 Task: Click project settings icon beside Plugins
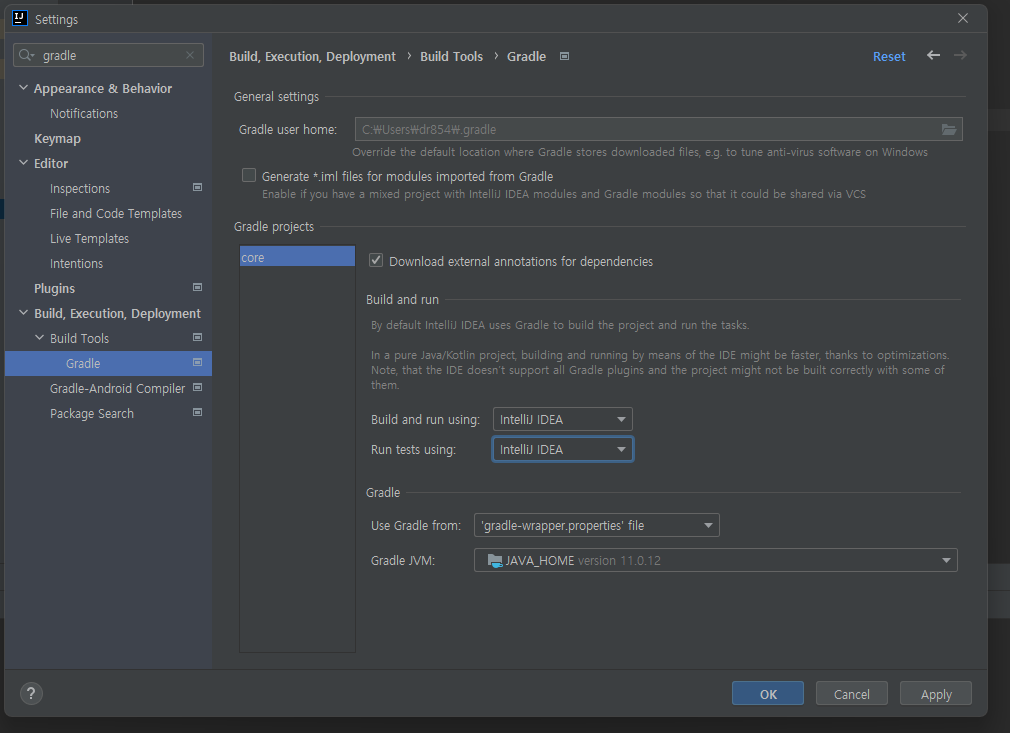(198, 287)
